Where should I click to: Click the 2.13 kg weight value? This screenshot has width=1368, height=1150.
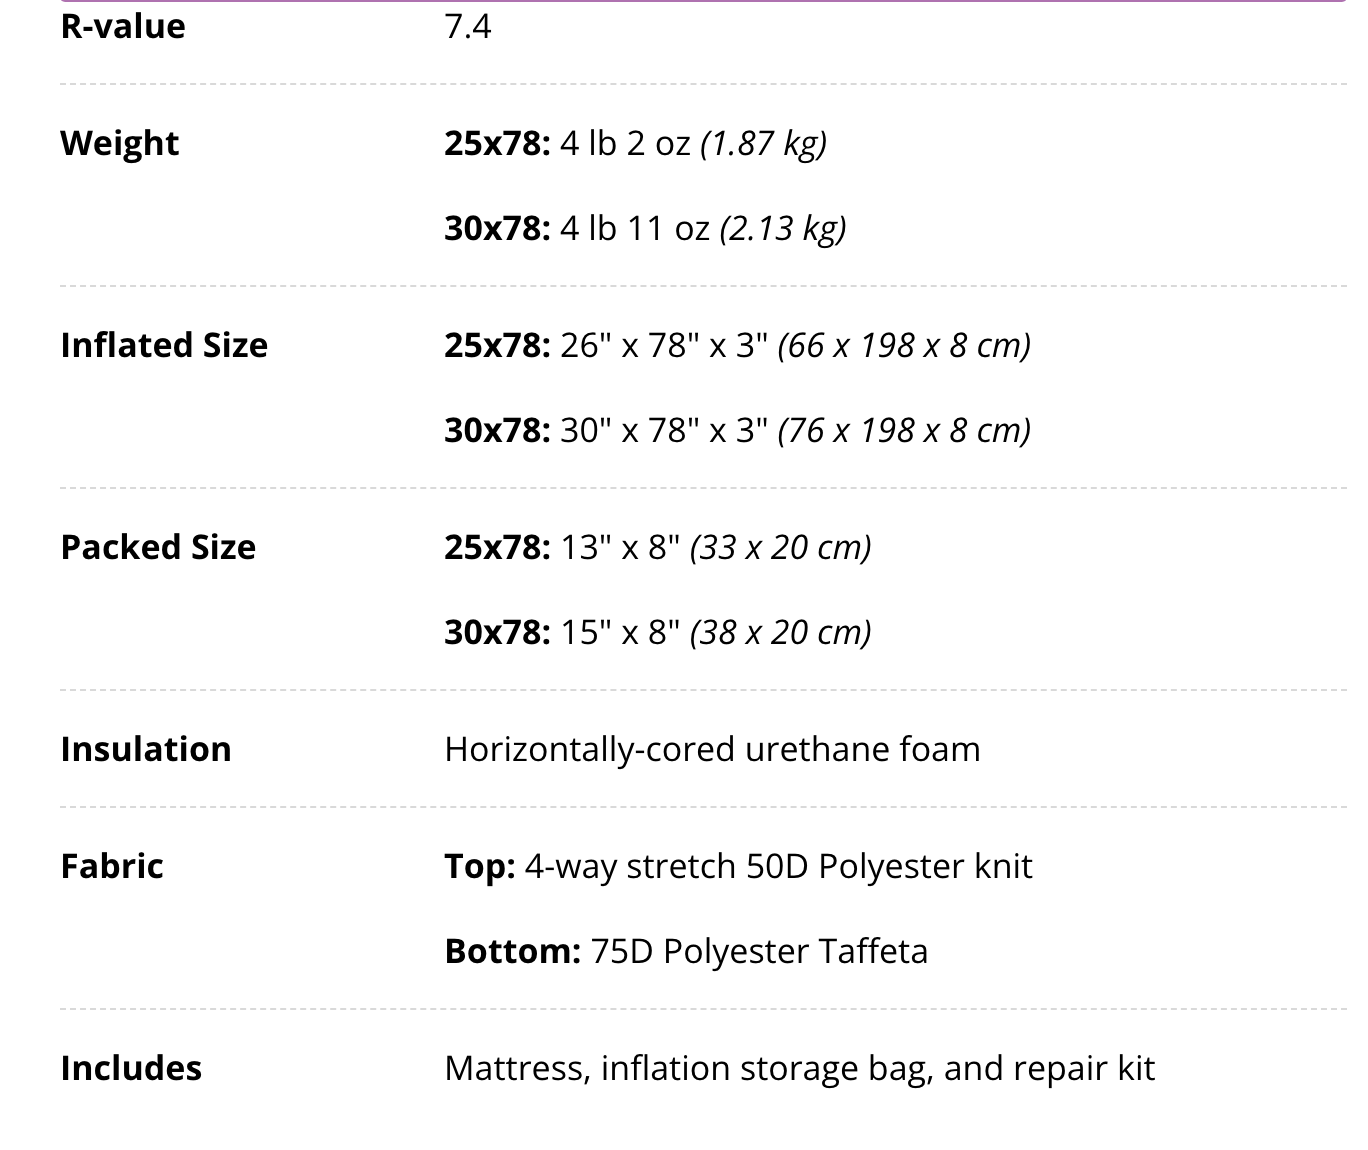pos(783,228)
